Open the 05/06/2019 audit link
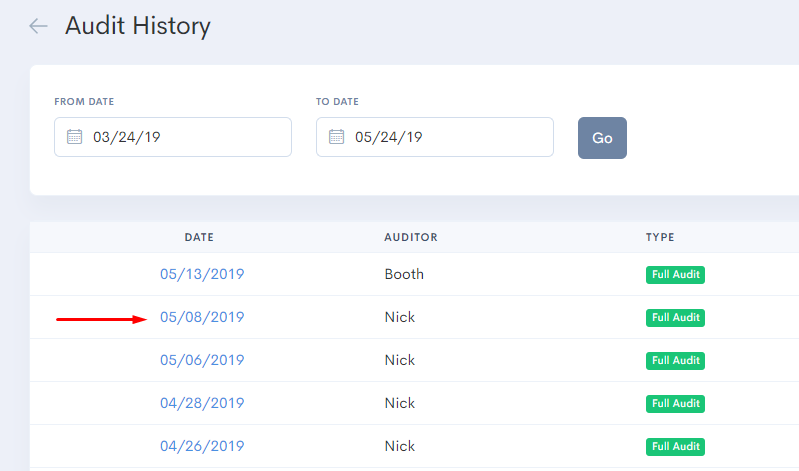 click(x=202, y=360)
